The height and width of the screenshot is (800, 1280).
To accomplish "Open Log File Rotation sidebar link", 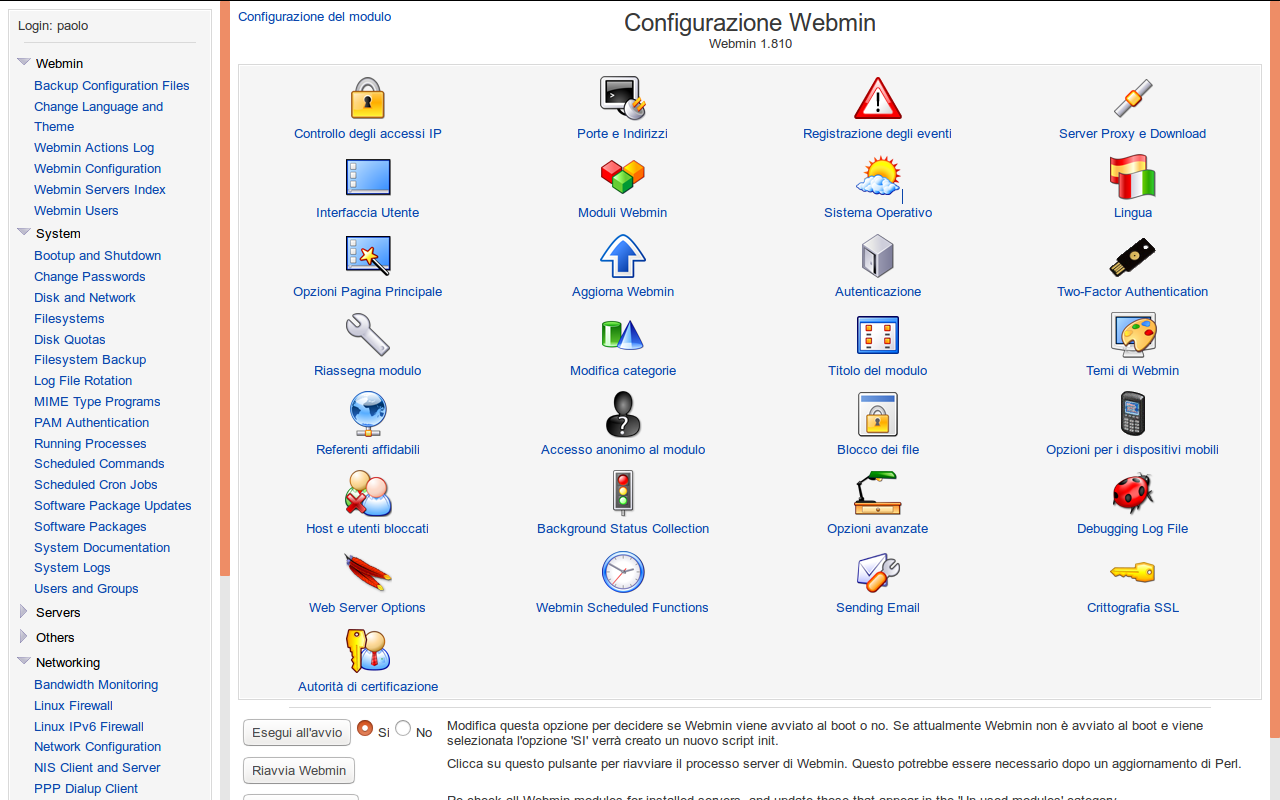I will pyautogui.click(x=83, y=381).
